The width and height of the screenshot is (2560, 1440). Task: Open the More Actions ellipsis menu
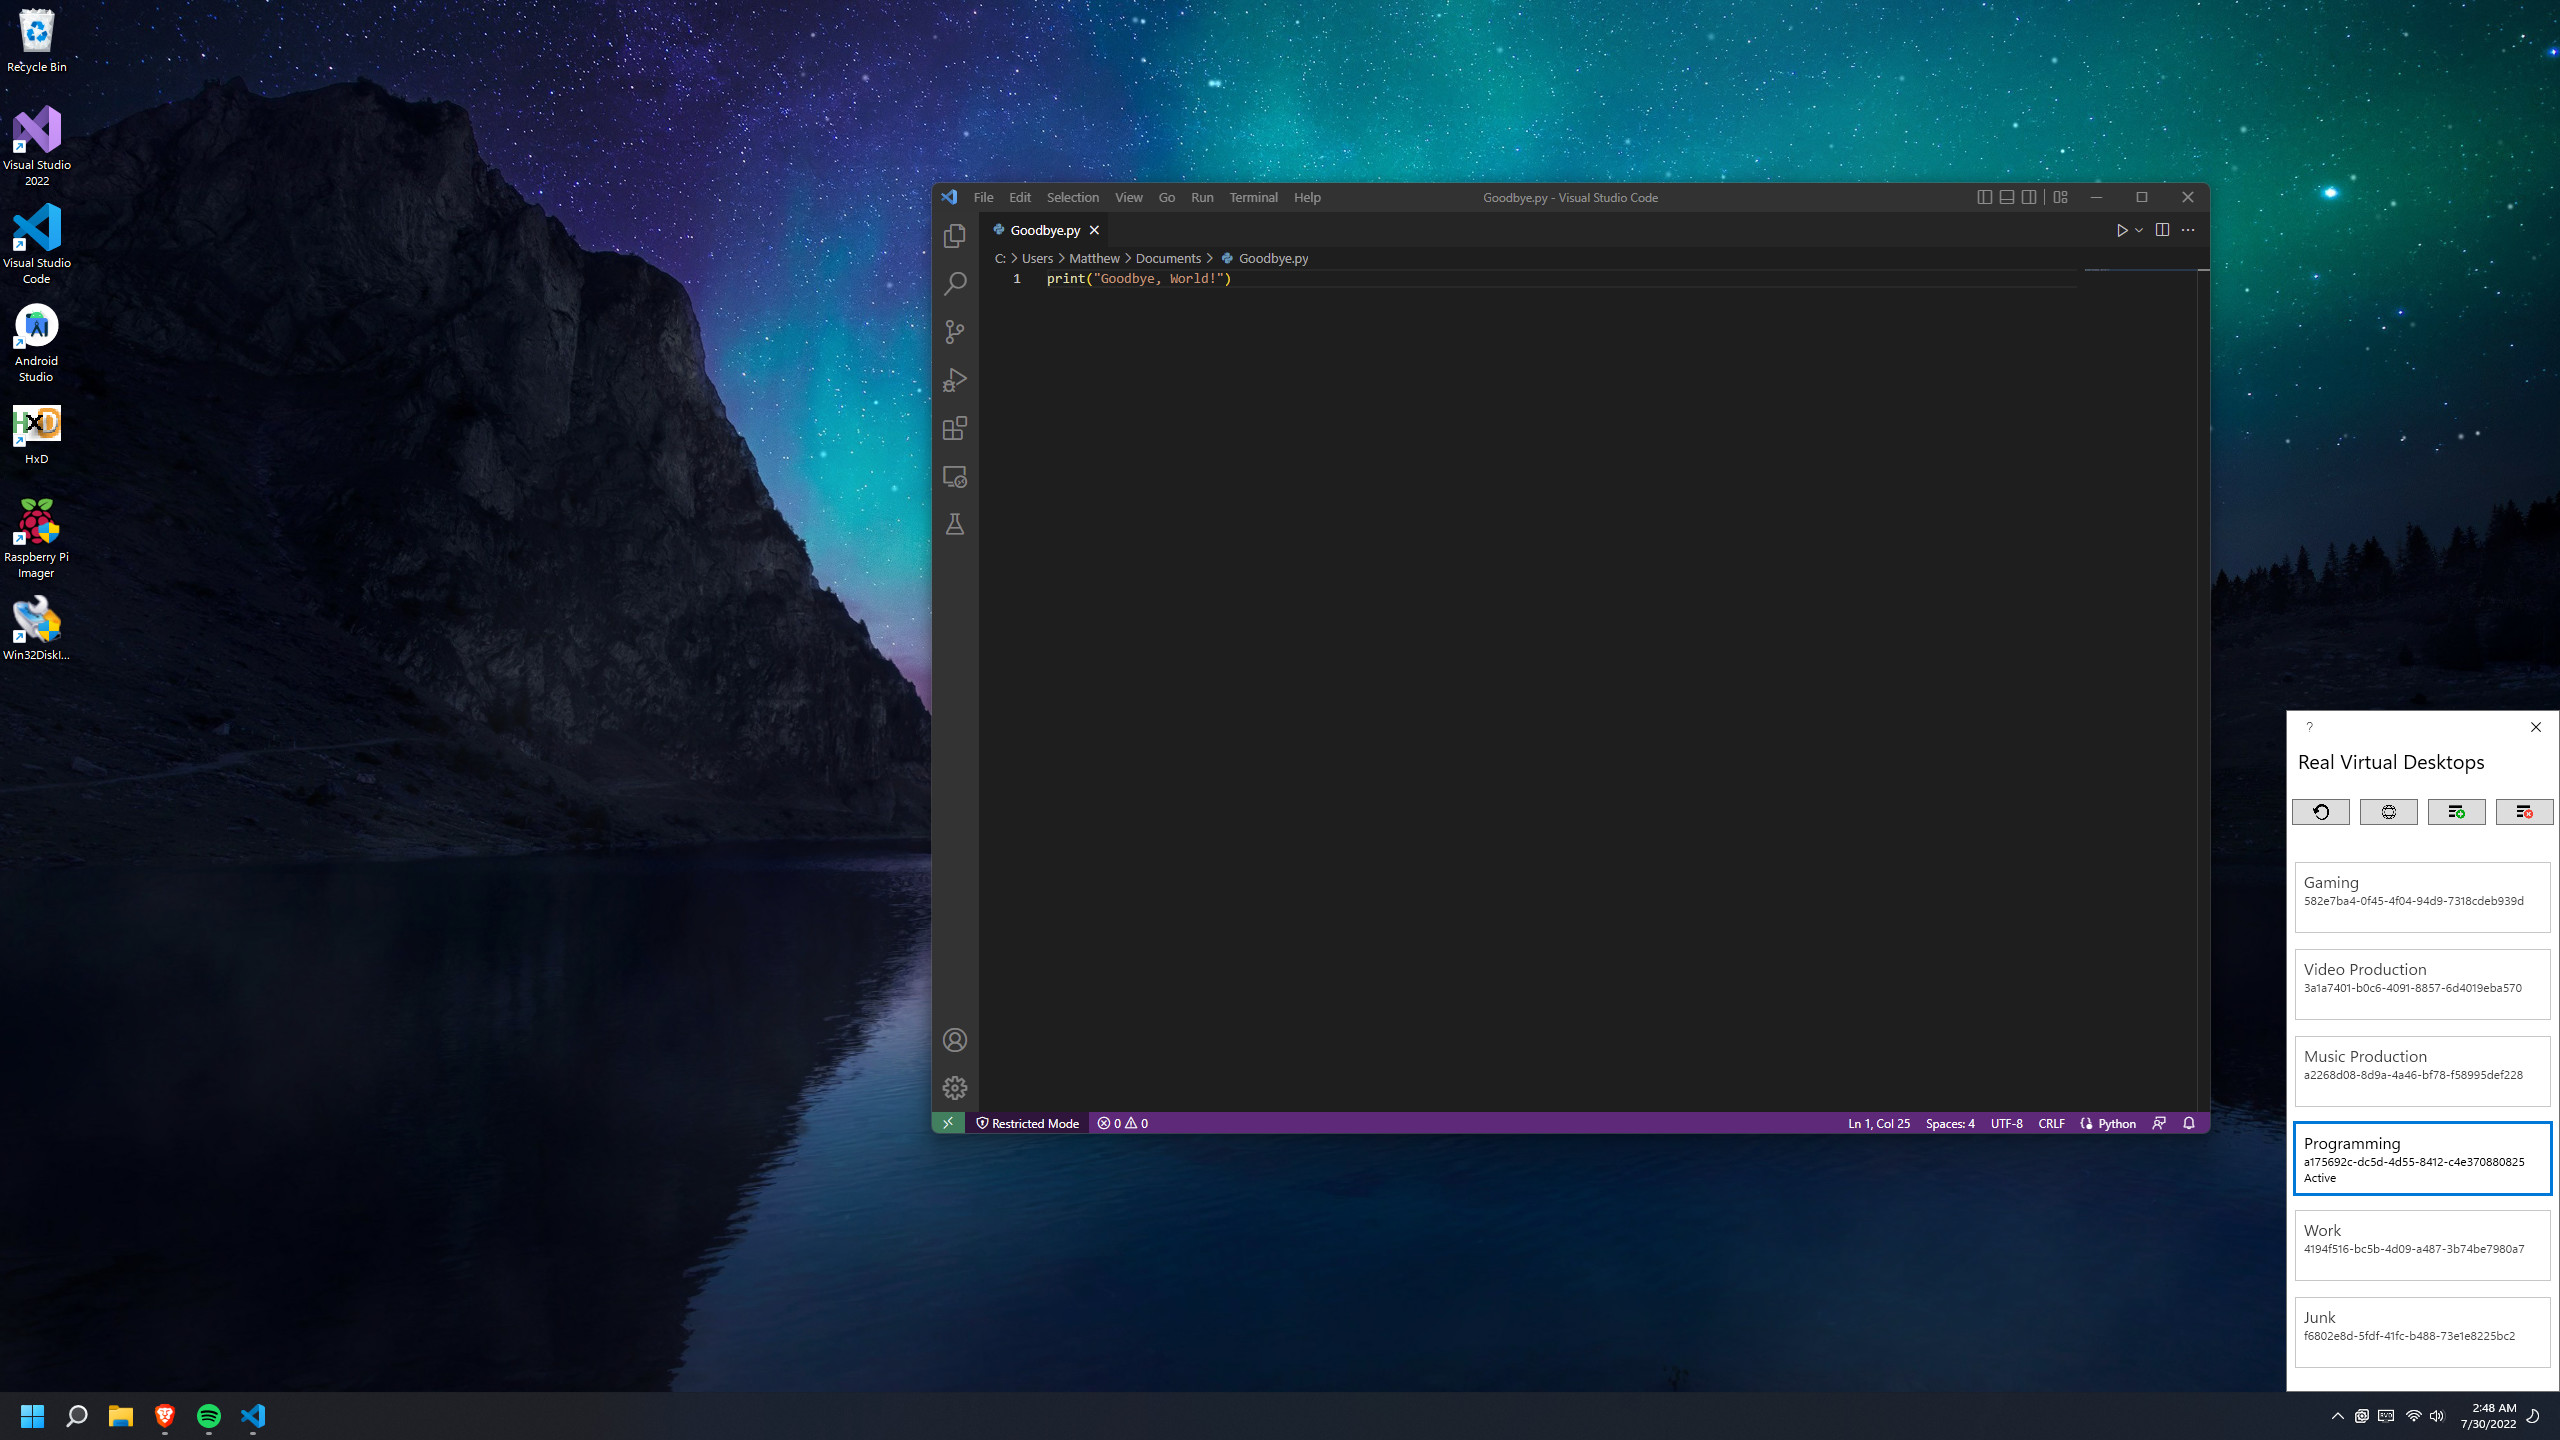pos(2188,230)
